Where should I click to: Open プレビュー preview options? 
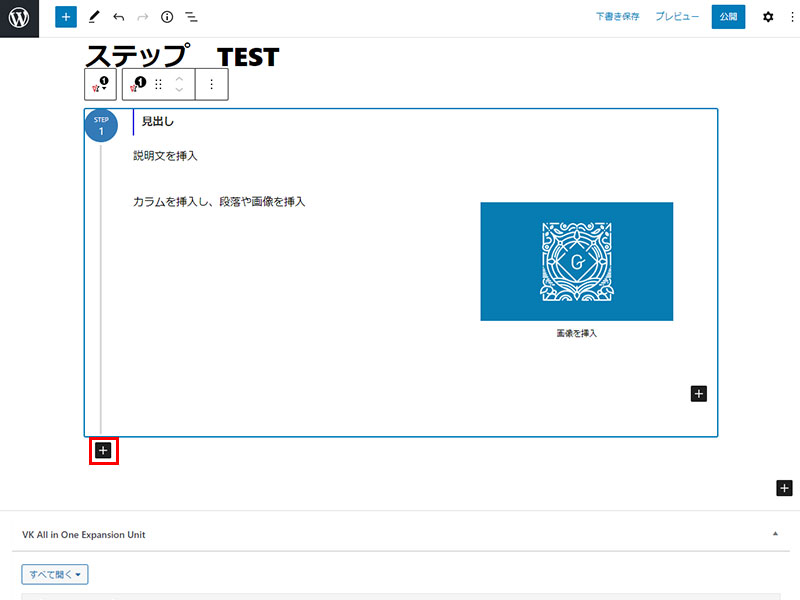[x=677, y=17]
